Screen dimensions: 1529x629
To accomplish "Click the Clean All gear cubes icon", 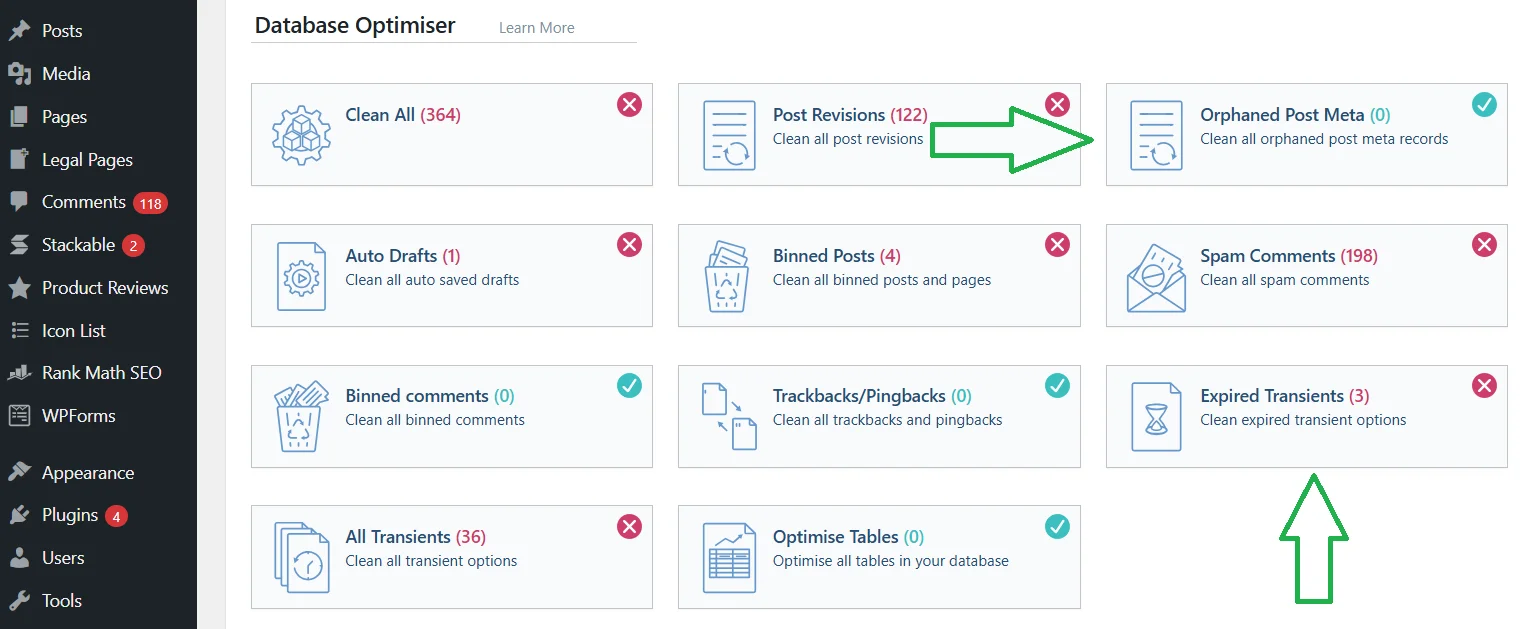I will pyautogui.click(x=301, y=135).
